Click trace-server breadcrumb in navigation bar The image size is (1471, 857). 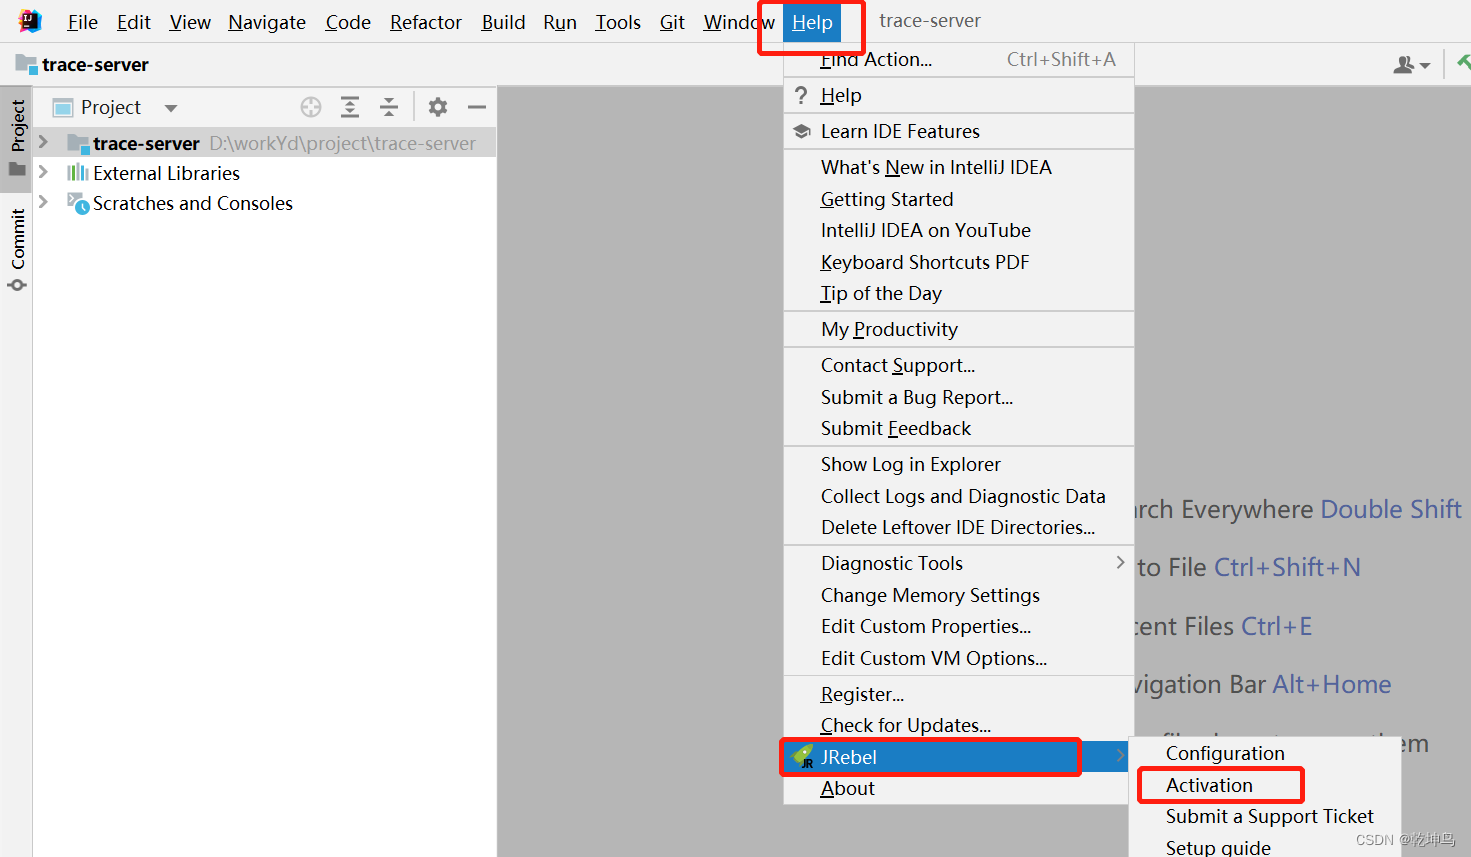tap(95, 65)
